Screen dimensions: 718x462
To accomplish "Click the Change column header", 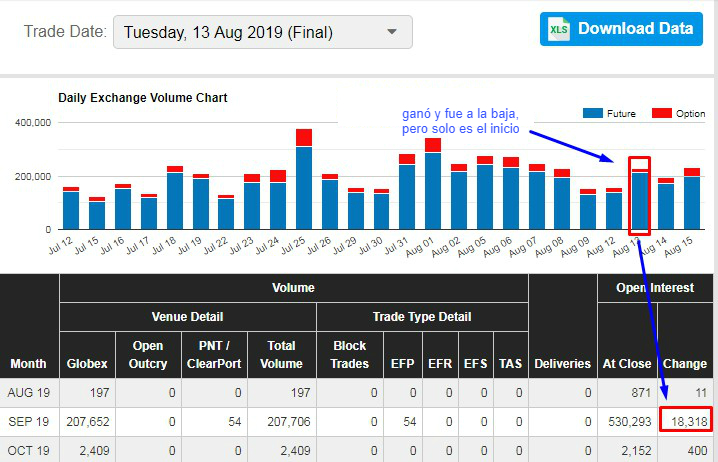I will tap(686, 363).
